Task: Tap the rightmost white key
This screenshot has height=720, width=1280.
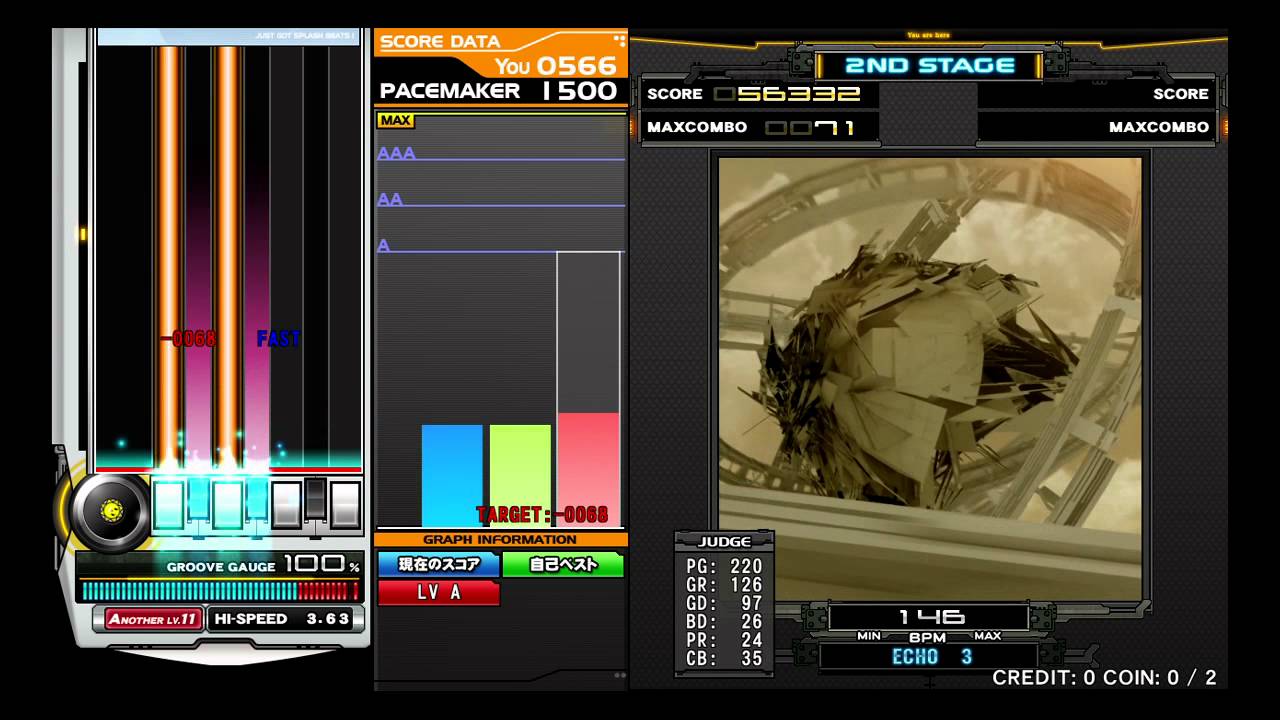Action: tap(345, 505)
